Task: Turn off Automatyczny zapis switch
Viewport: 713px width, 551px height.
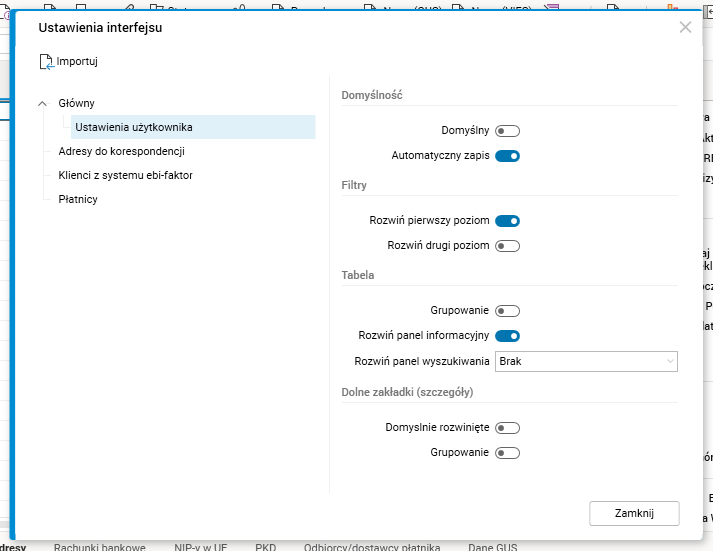Action: (x=508, y=156)
